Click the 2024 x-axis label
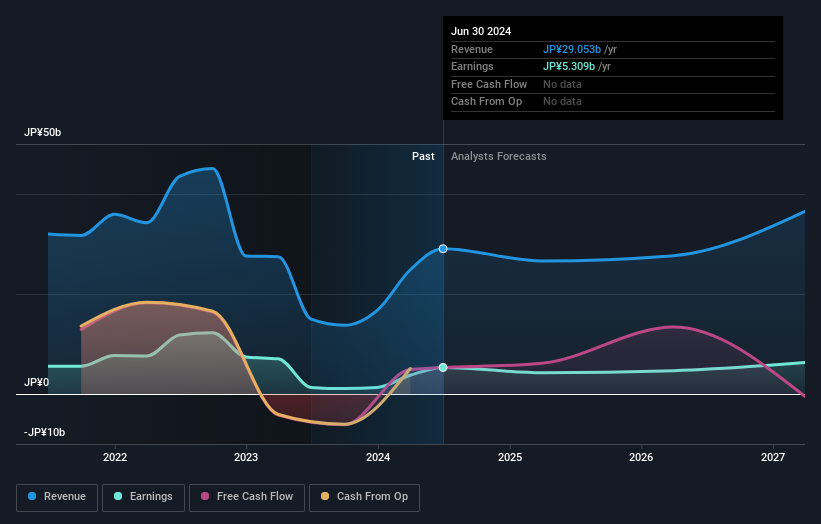 378,457
